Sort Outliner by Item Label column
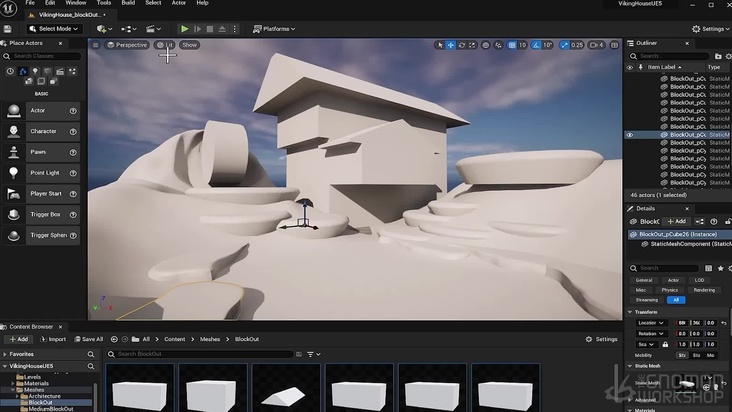Viewport: 732px width, 412px height. click(664, 67)
